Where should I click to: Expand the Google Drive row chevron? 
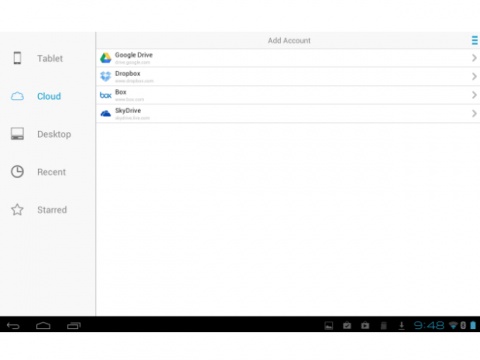(474, 58)
